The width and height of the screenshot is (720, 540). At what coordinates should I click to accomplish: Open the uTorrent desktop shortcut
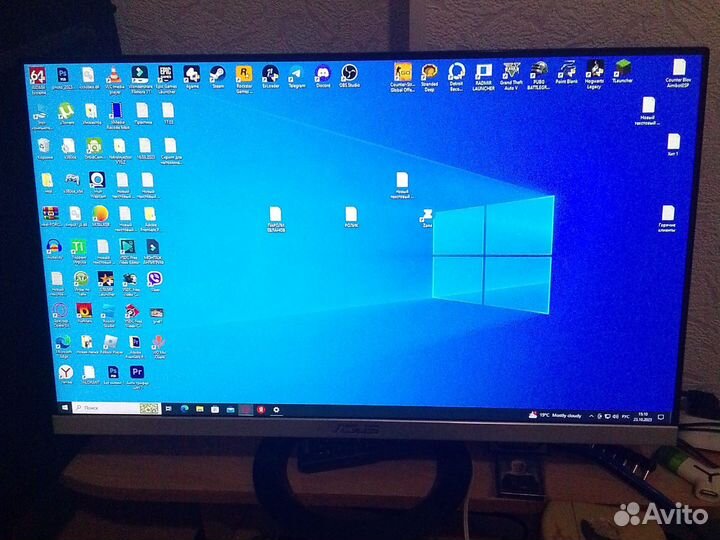[67, 113]
